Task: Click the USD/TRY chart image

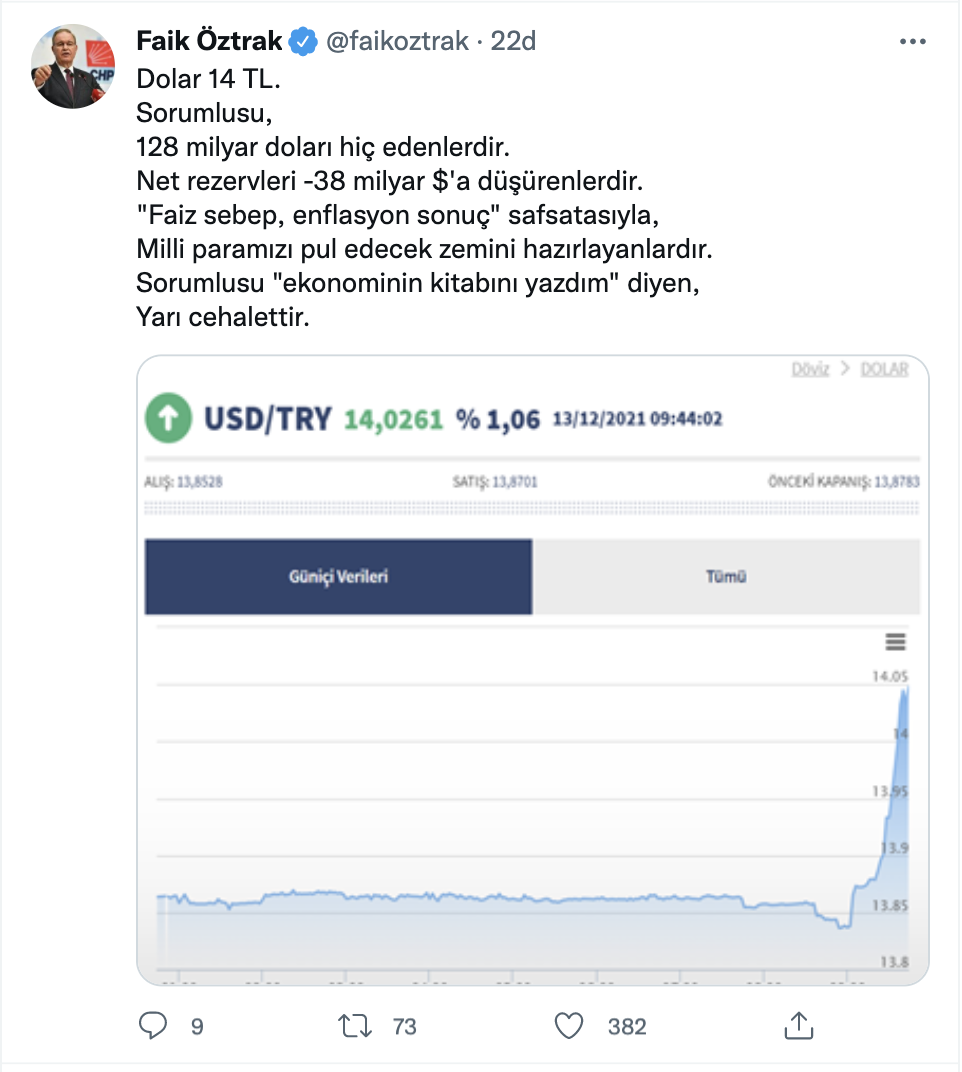Action: [x=532, y=800]
